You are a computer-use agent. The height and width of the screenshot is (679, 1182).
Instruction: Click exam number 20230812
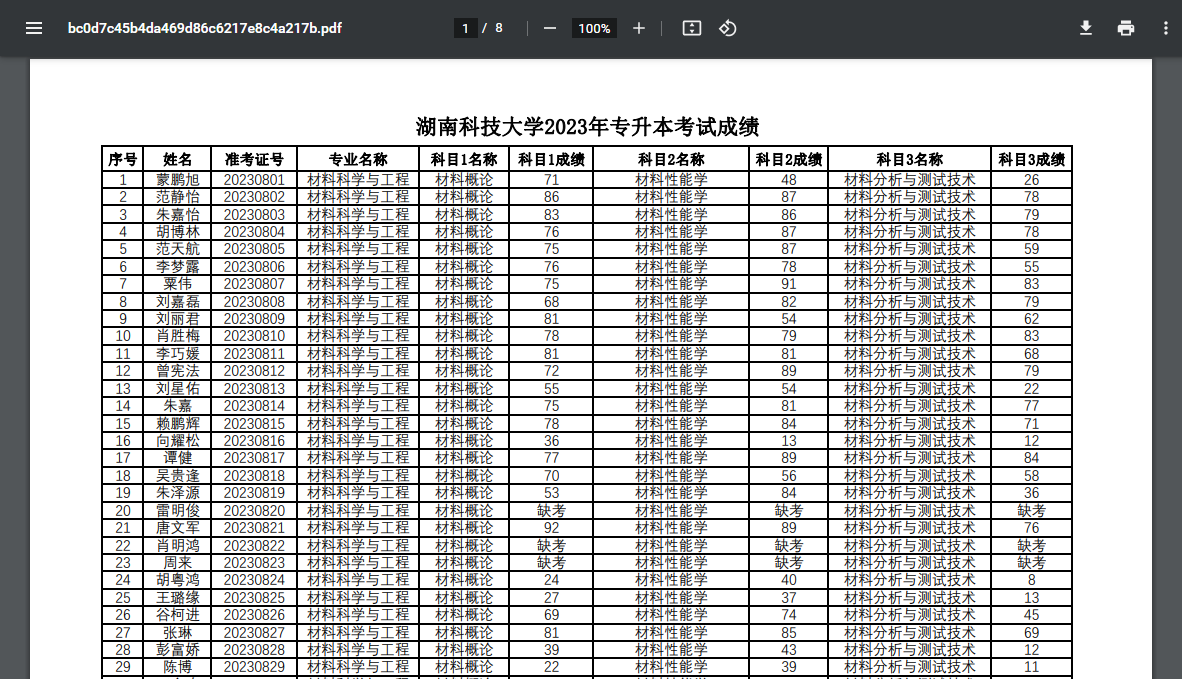[254, 371]
